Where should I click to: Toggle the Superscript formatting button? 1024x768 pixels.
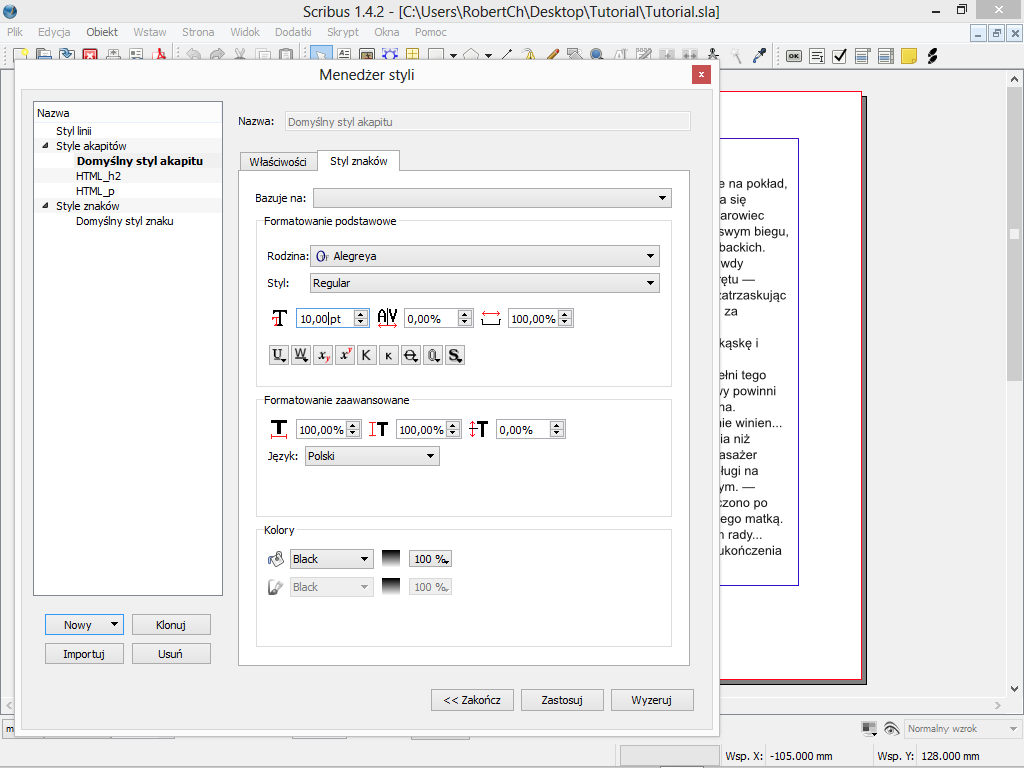click(x=345, y=355)
